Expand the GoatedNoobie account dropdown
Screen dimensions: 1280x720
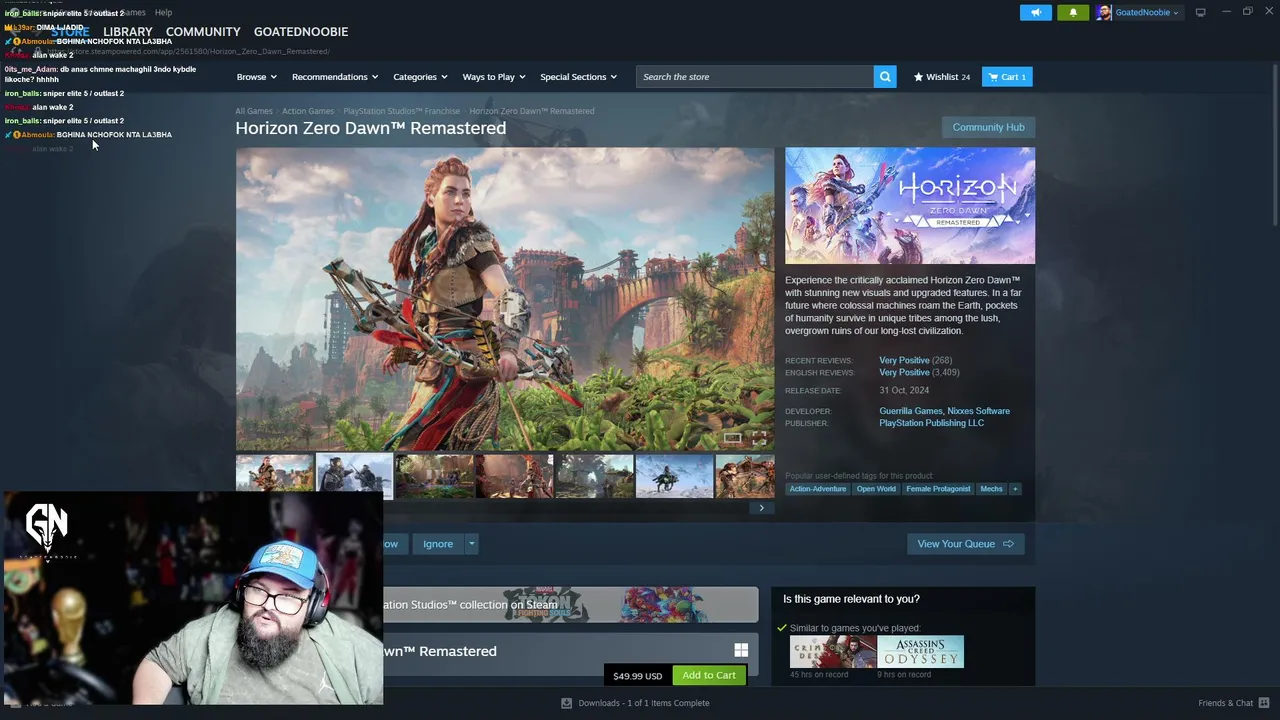tap(1146, 12)
